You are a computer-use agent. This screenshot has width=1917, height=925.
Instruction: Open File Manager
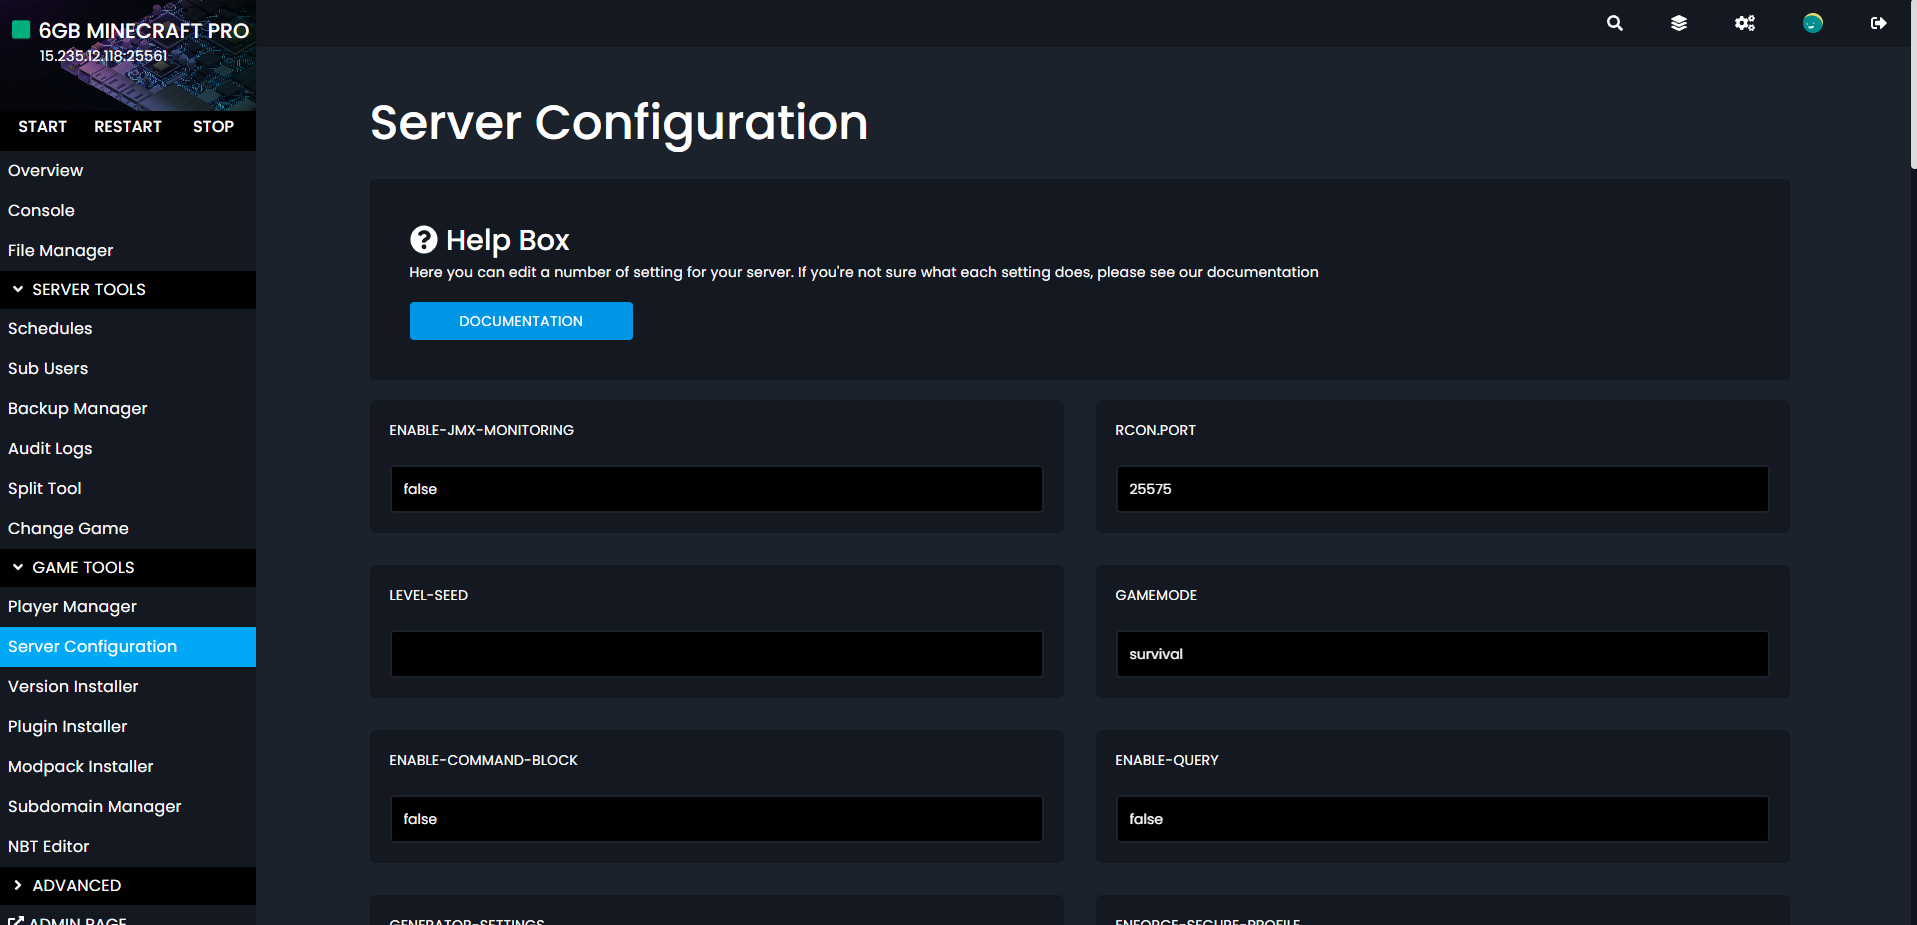tap(128, 250)
